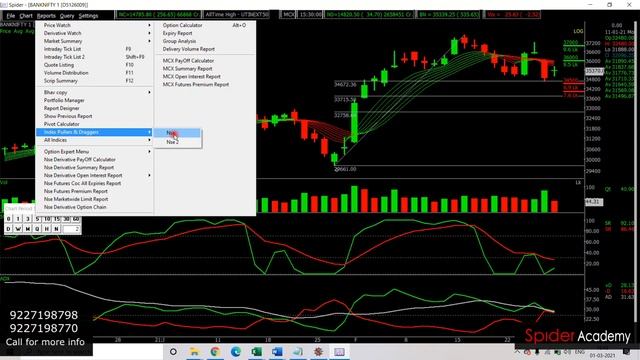Expand the Price Watch submenu
The width and height of the screenshot is (640, 360).
(x=94, y=25)
